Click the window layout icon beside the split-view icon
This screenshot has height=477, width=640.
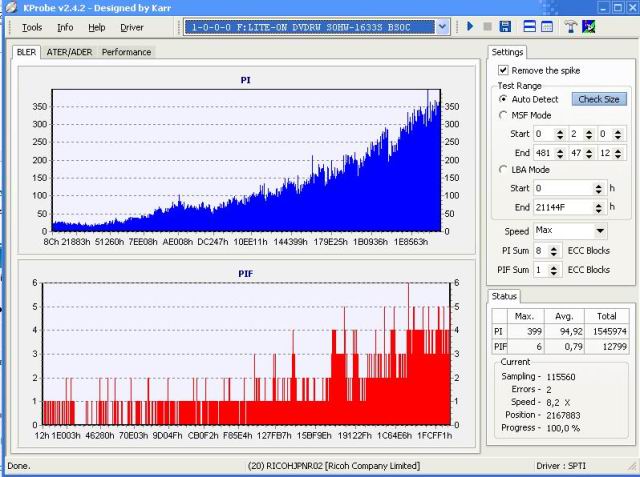point(547,27)
